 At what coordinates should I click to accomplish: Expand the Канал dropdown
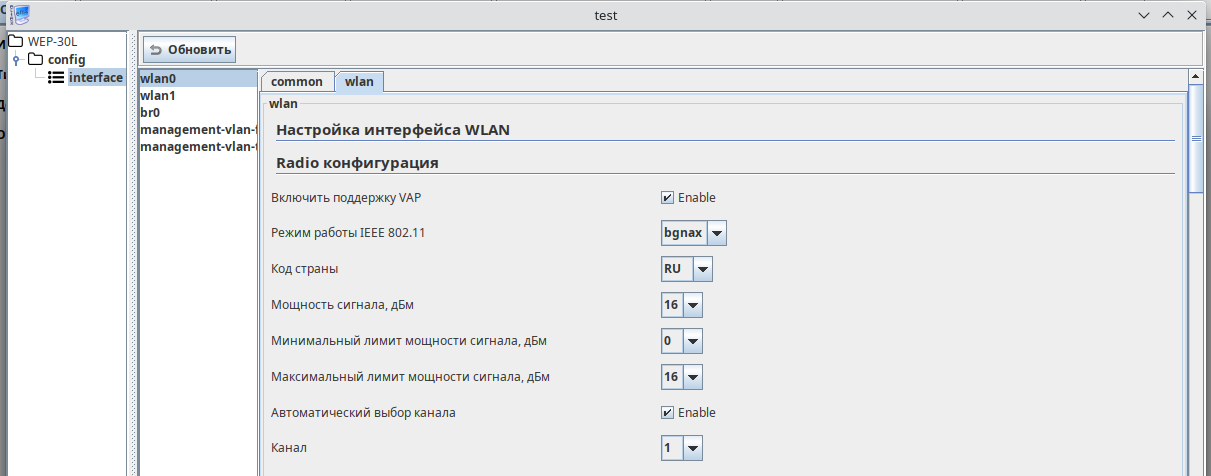[692, 448]
